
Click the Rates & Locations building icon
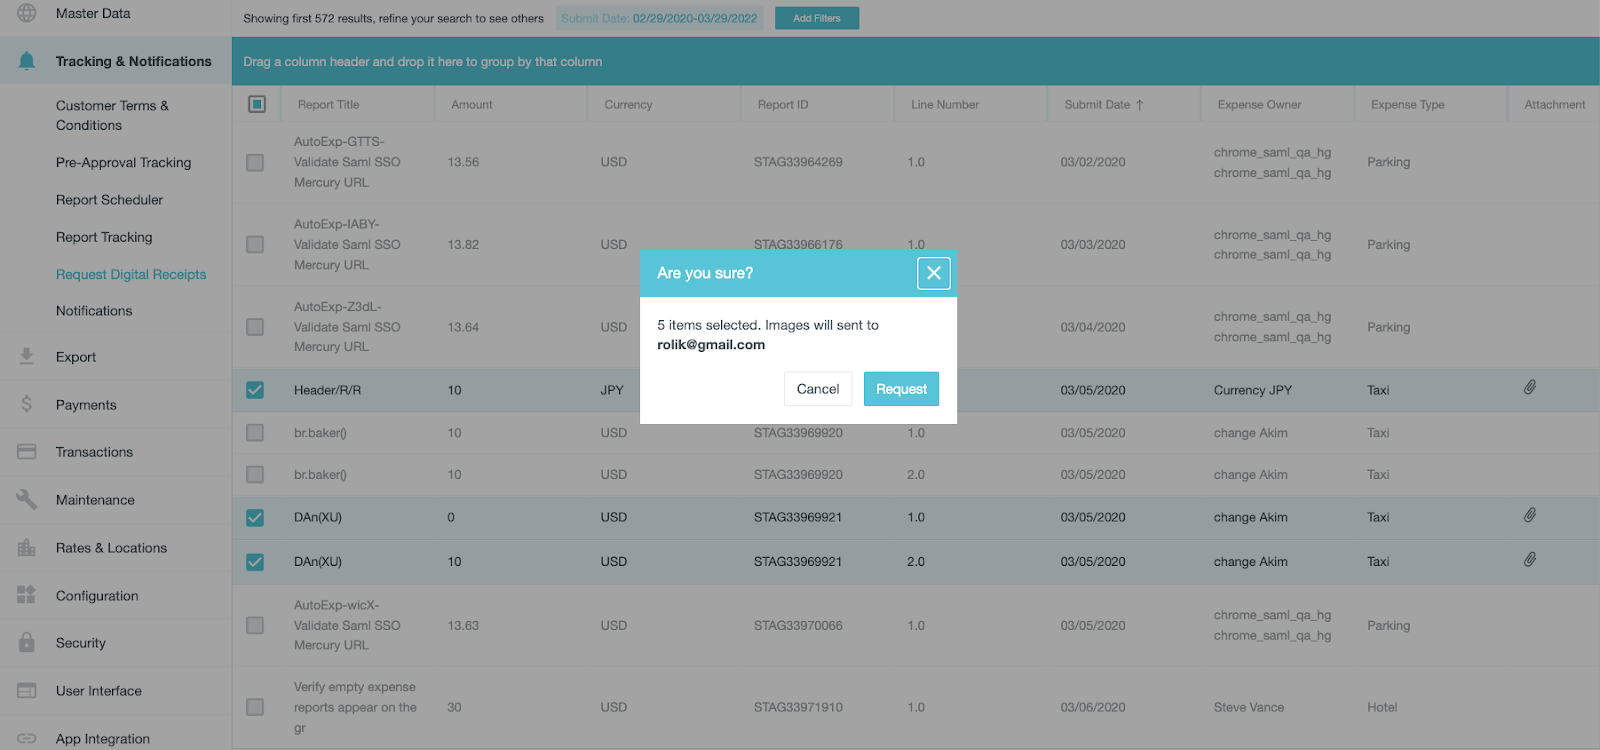(27, 548)
